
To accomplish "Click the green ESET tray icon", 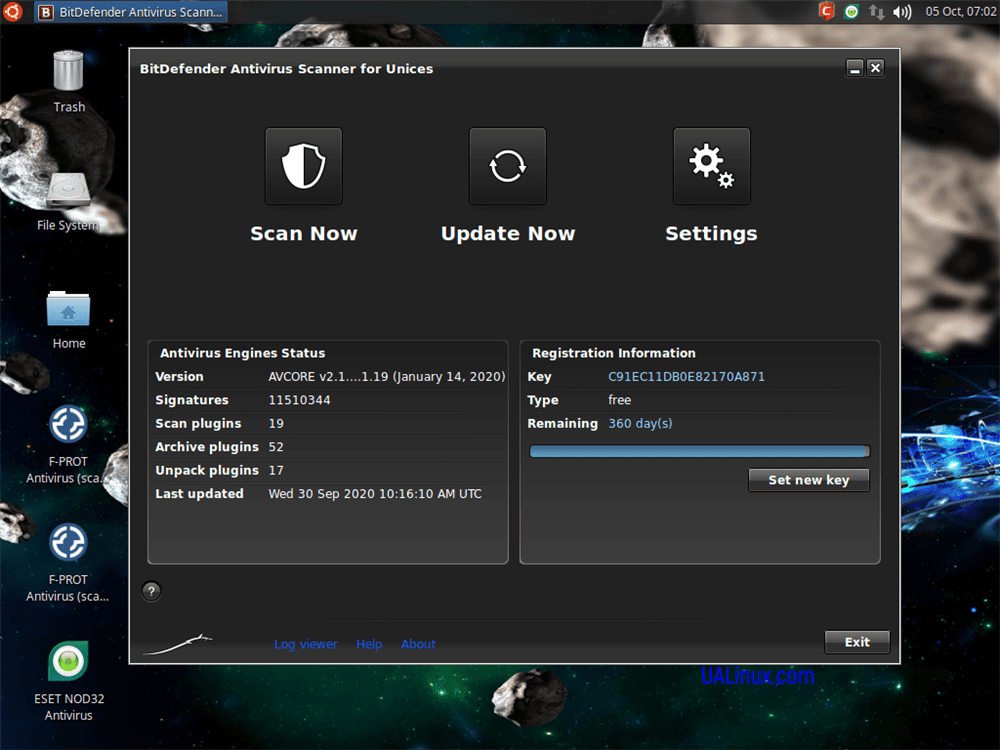I will pos(851,11).
